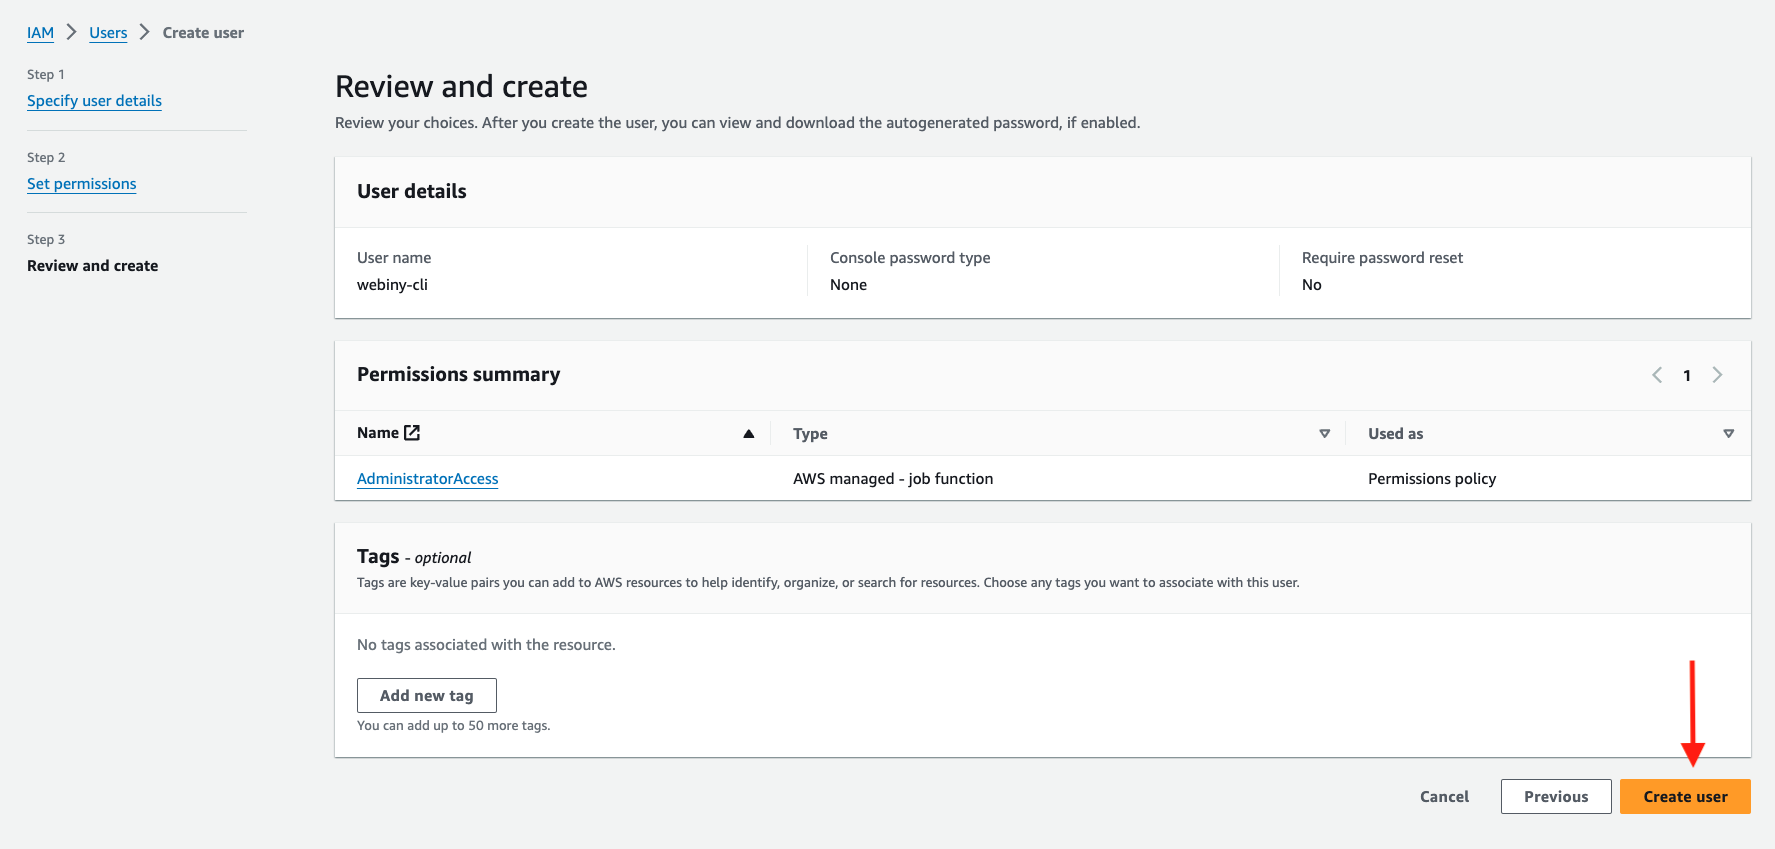Click the orange Create user button
The height and width of the screenshot is (849, 1775).
(1685, 797)
